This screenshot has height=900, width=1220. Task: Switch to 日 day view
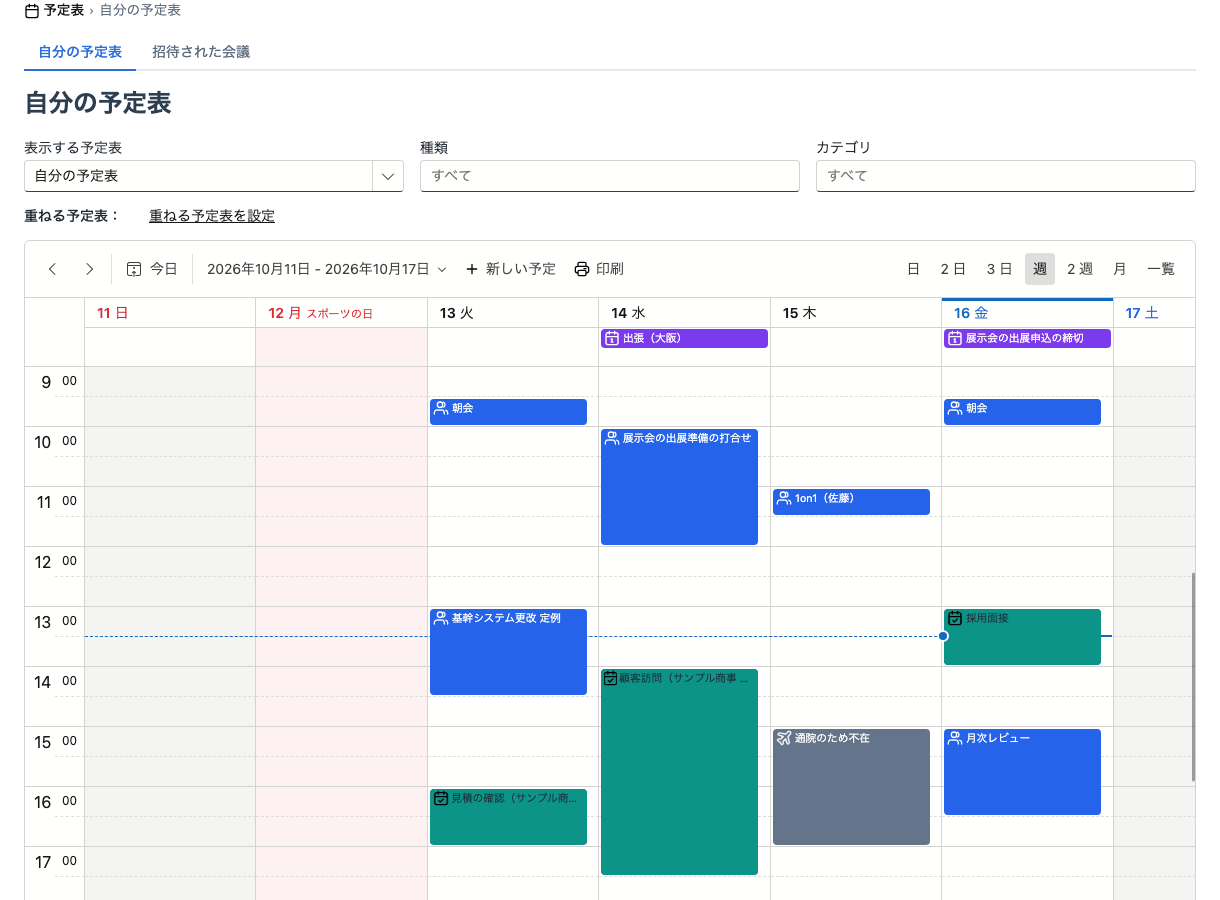[913, 269]
